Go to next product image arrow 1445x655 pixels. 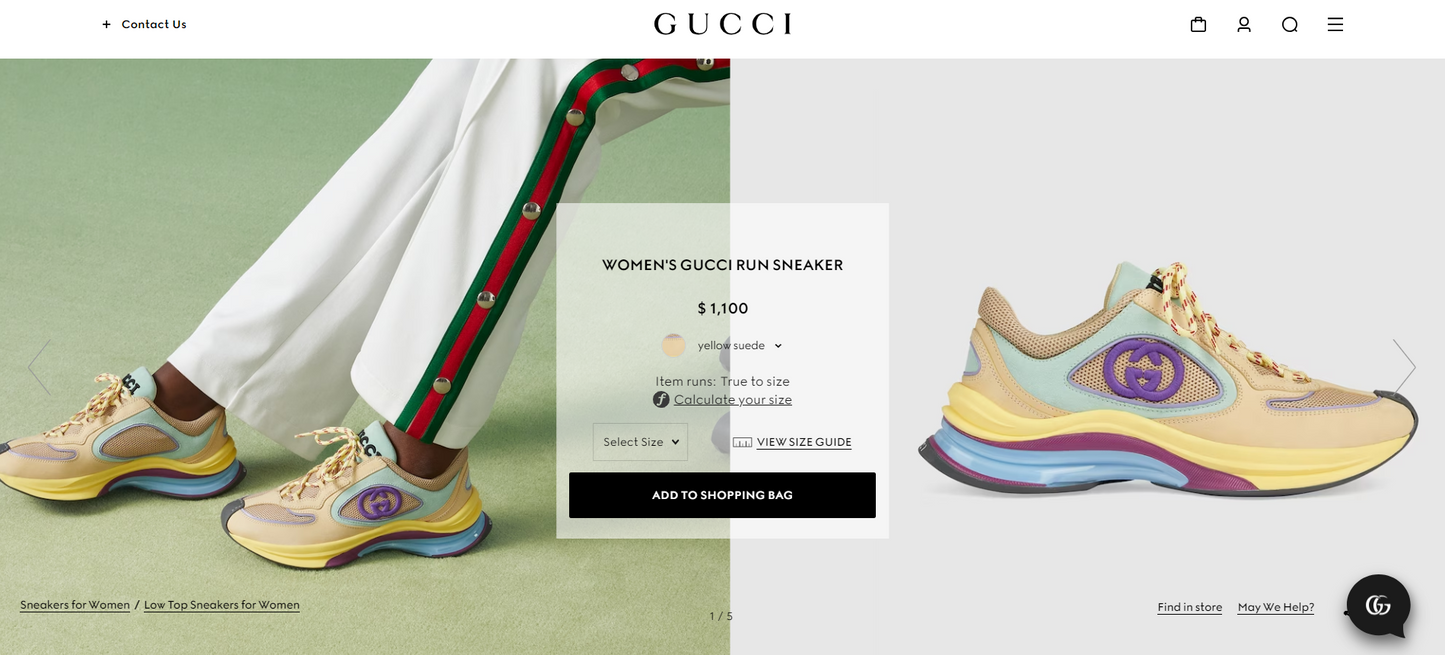pos(1404,367)
